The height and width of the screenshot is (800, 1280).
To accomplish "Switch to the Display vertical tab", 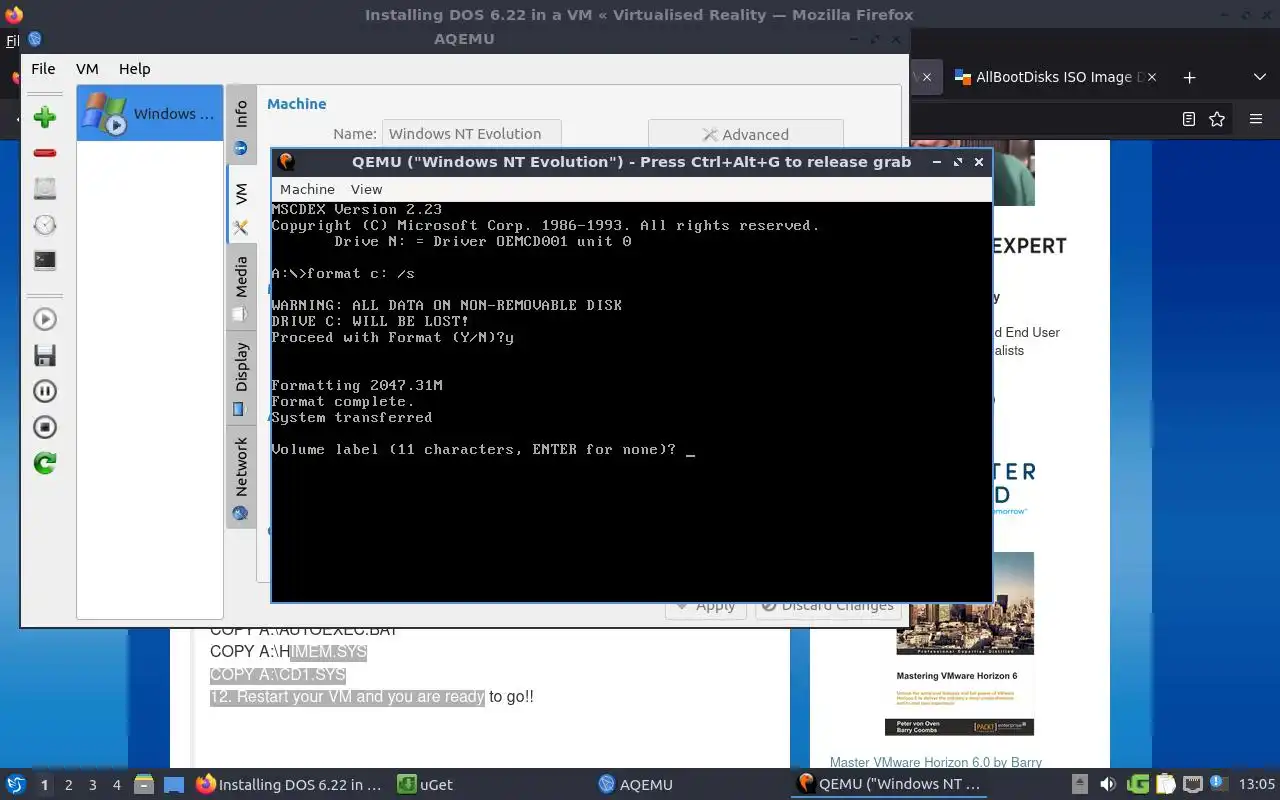I will (x=241, y=377).
